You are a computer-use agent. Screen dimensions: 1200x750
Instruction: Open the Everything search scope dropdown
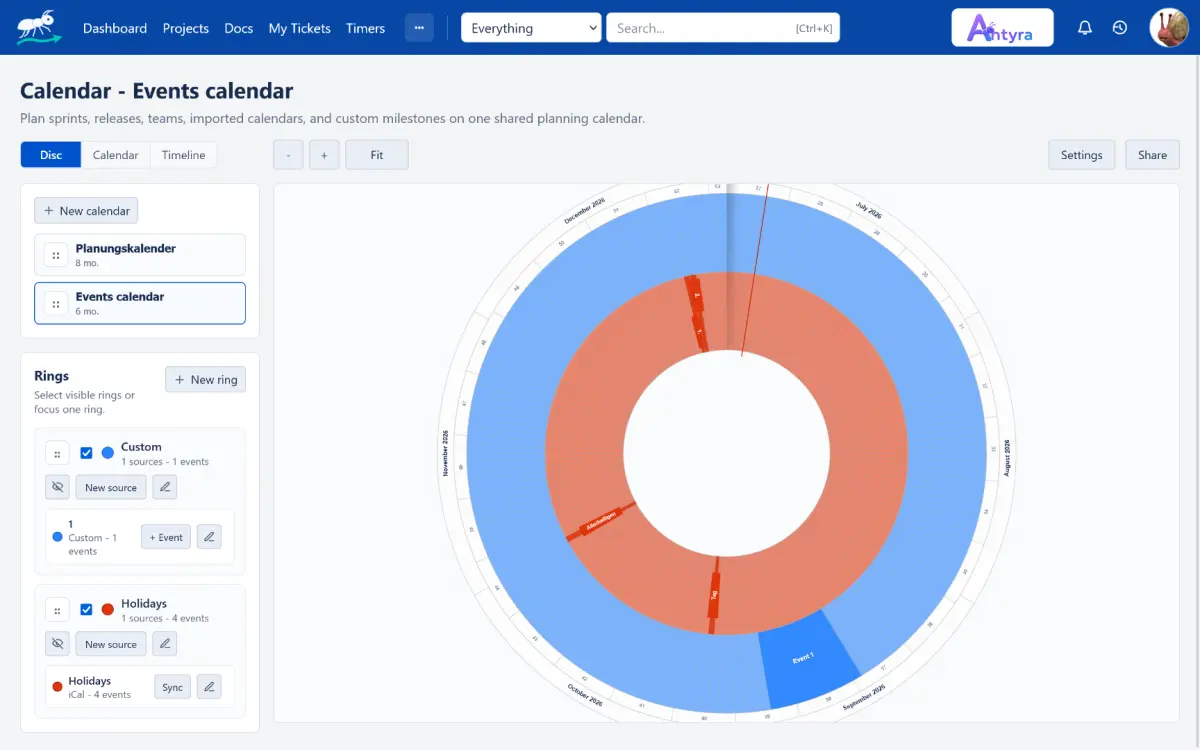tap(531, 28)
